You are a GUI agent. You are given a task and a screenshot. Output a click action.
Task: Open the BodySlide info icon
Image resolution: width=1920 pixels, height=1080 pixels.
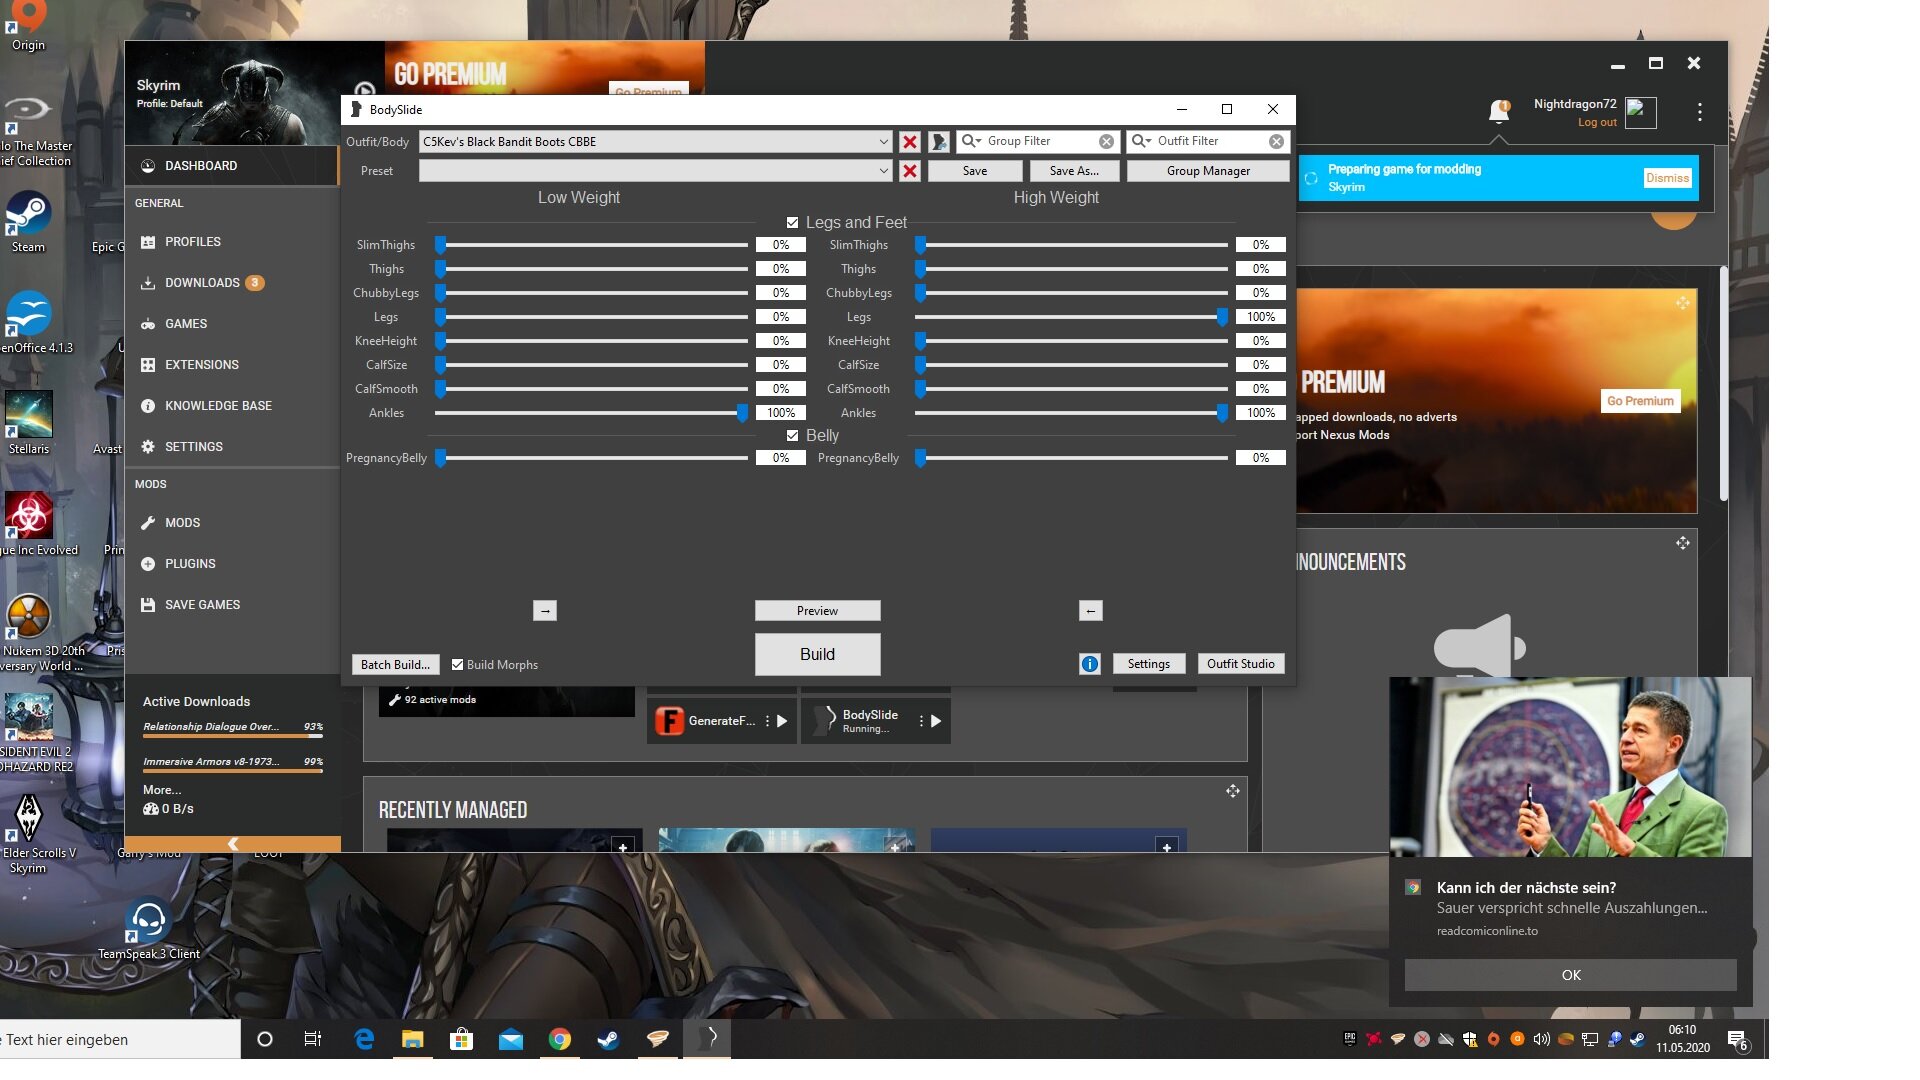coord(1090,664)
